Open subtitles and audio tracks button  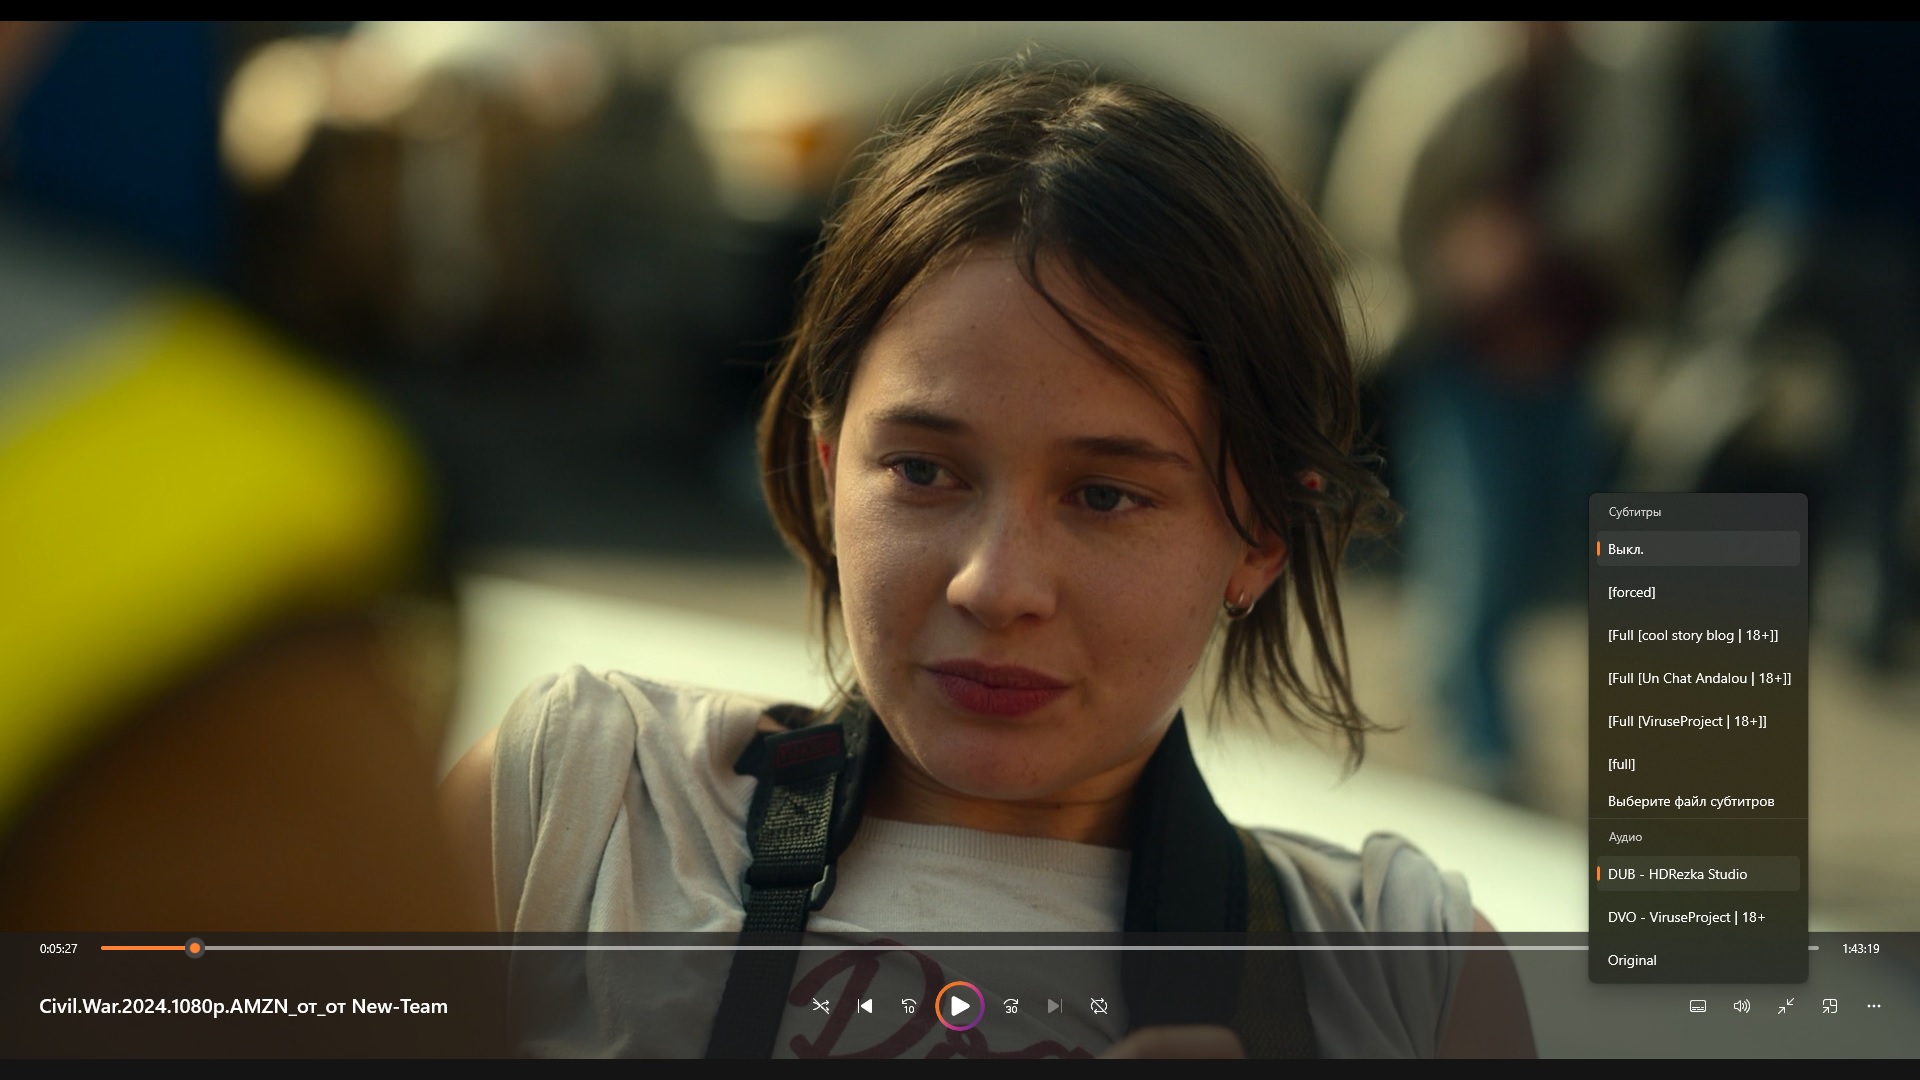point(1698,1006)
